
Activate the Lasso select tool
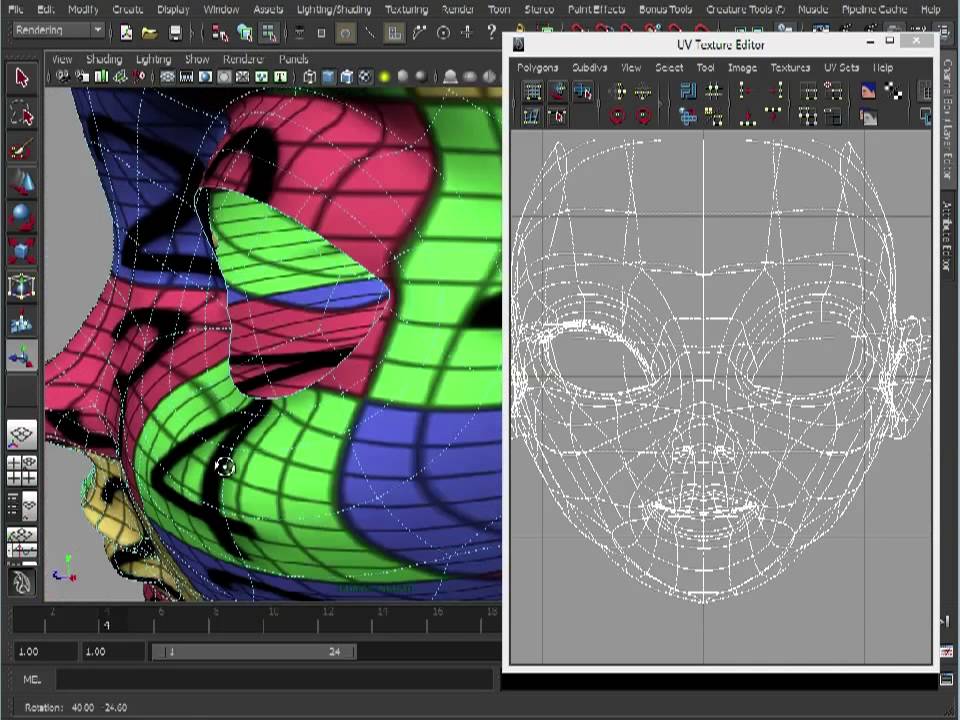pos(21,113)
